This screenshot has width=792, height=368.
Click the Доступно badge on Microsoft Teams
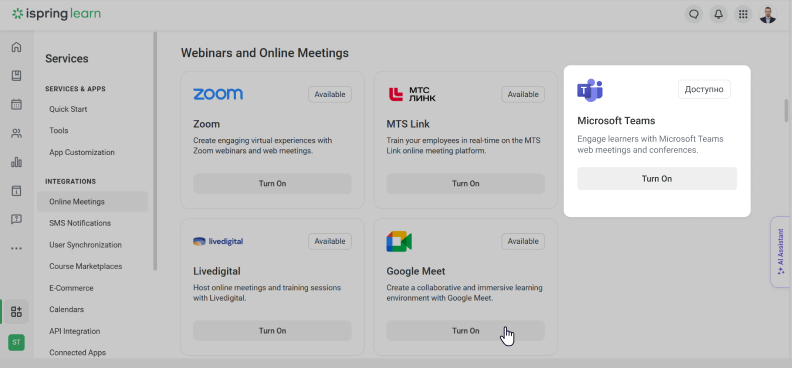point(704,89)
